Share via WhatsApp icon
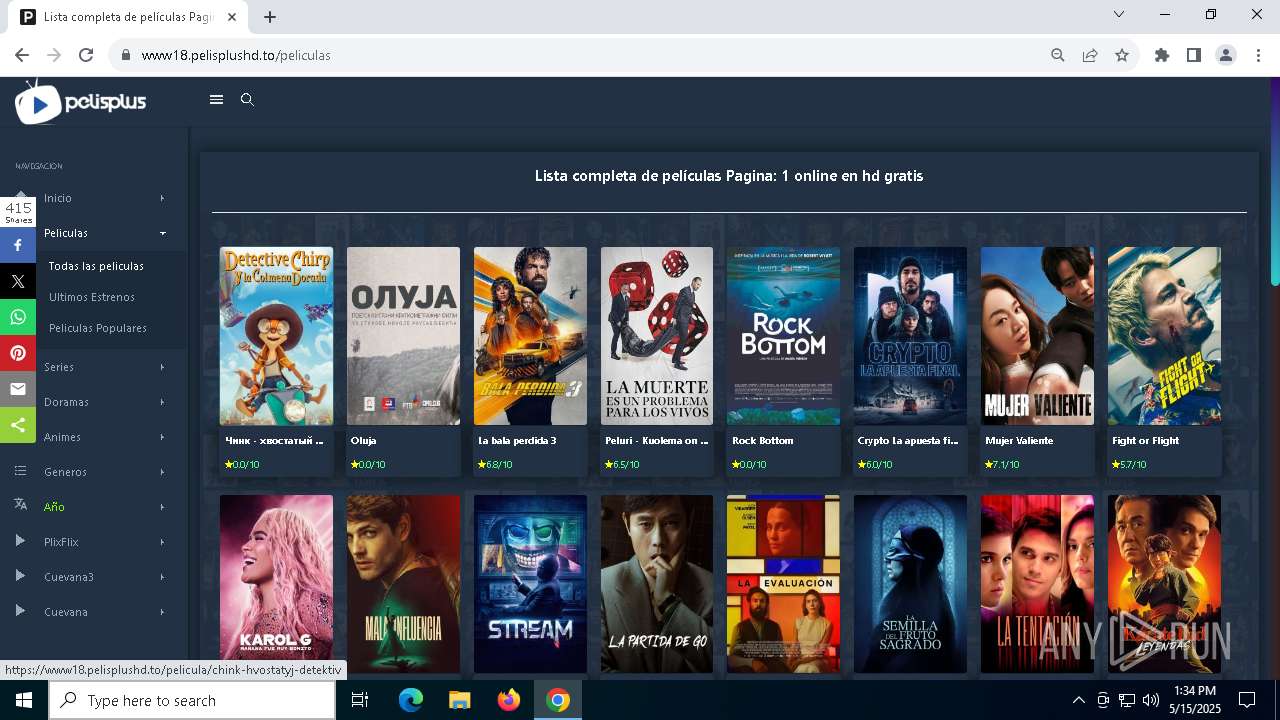Screen dimensions: 1280x720 pos(18,317)
